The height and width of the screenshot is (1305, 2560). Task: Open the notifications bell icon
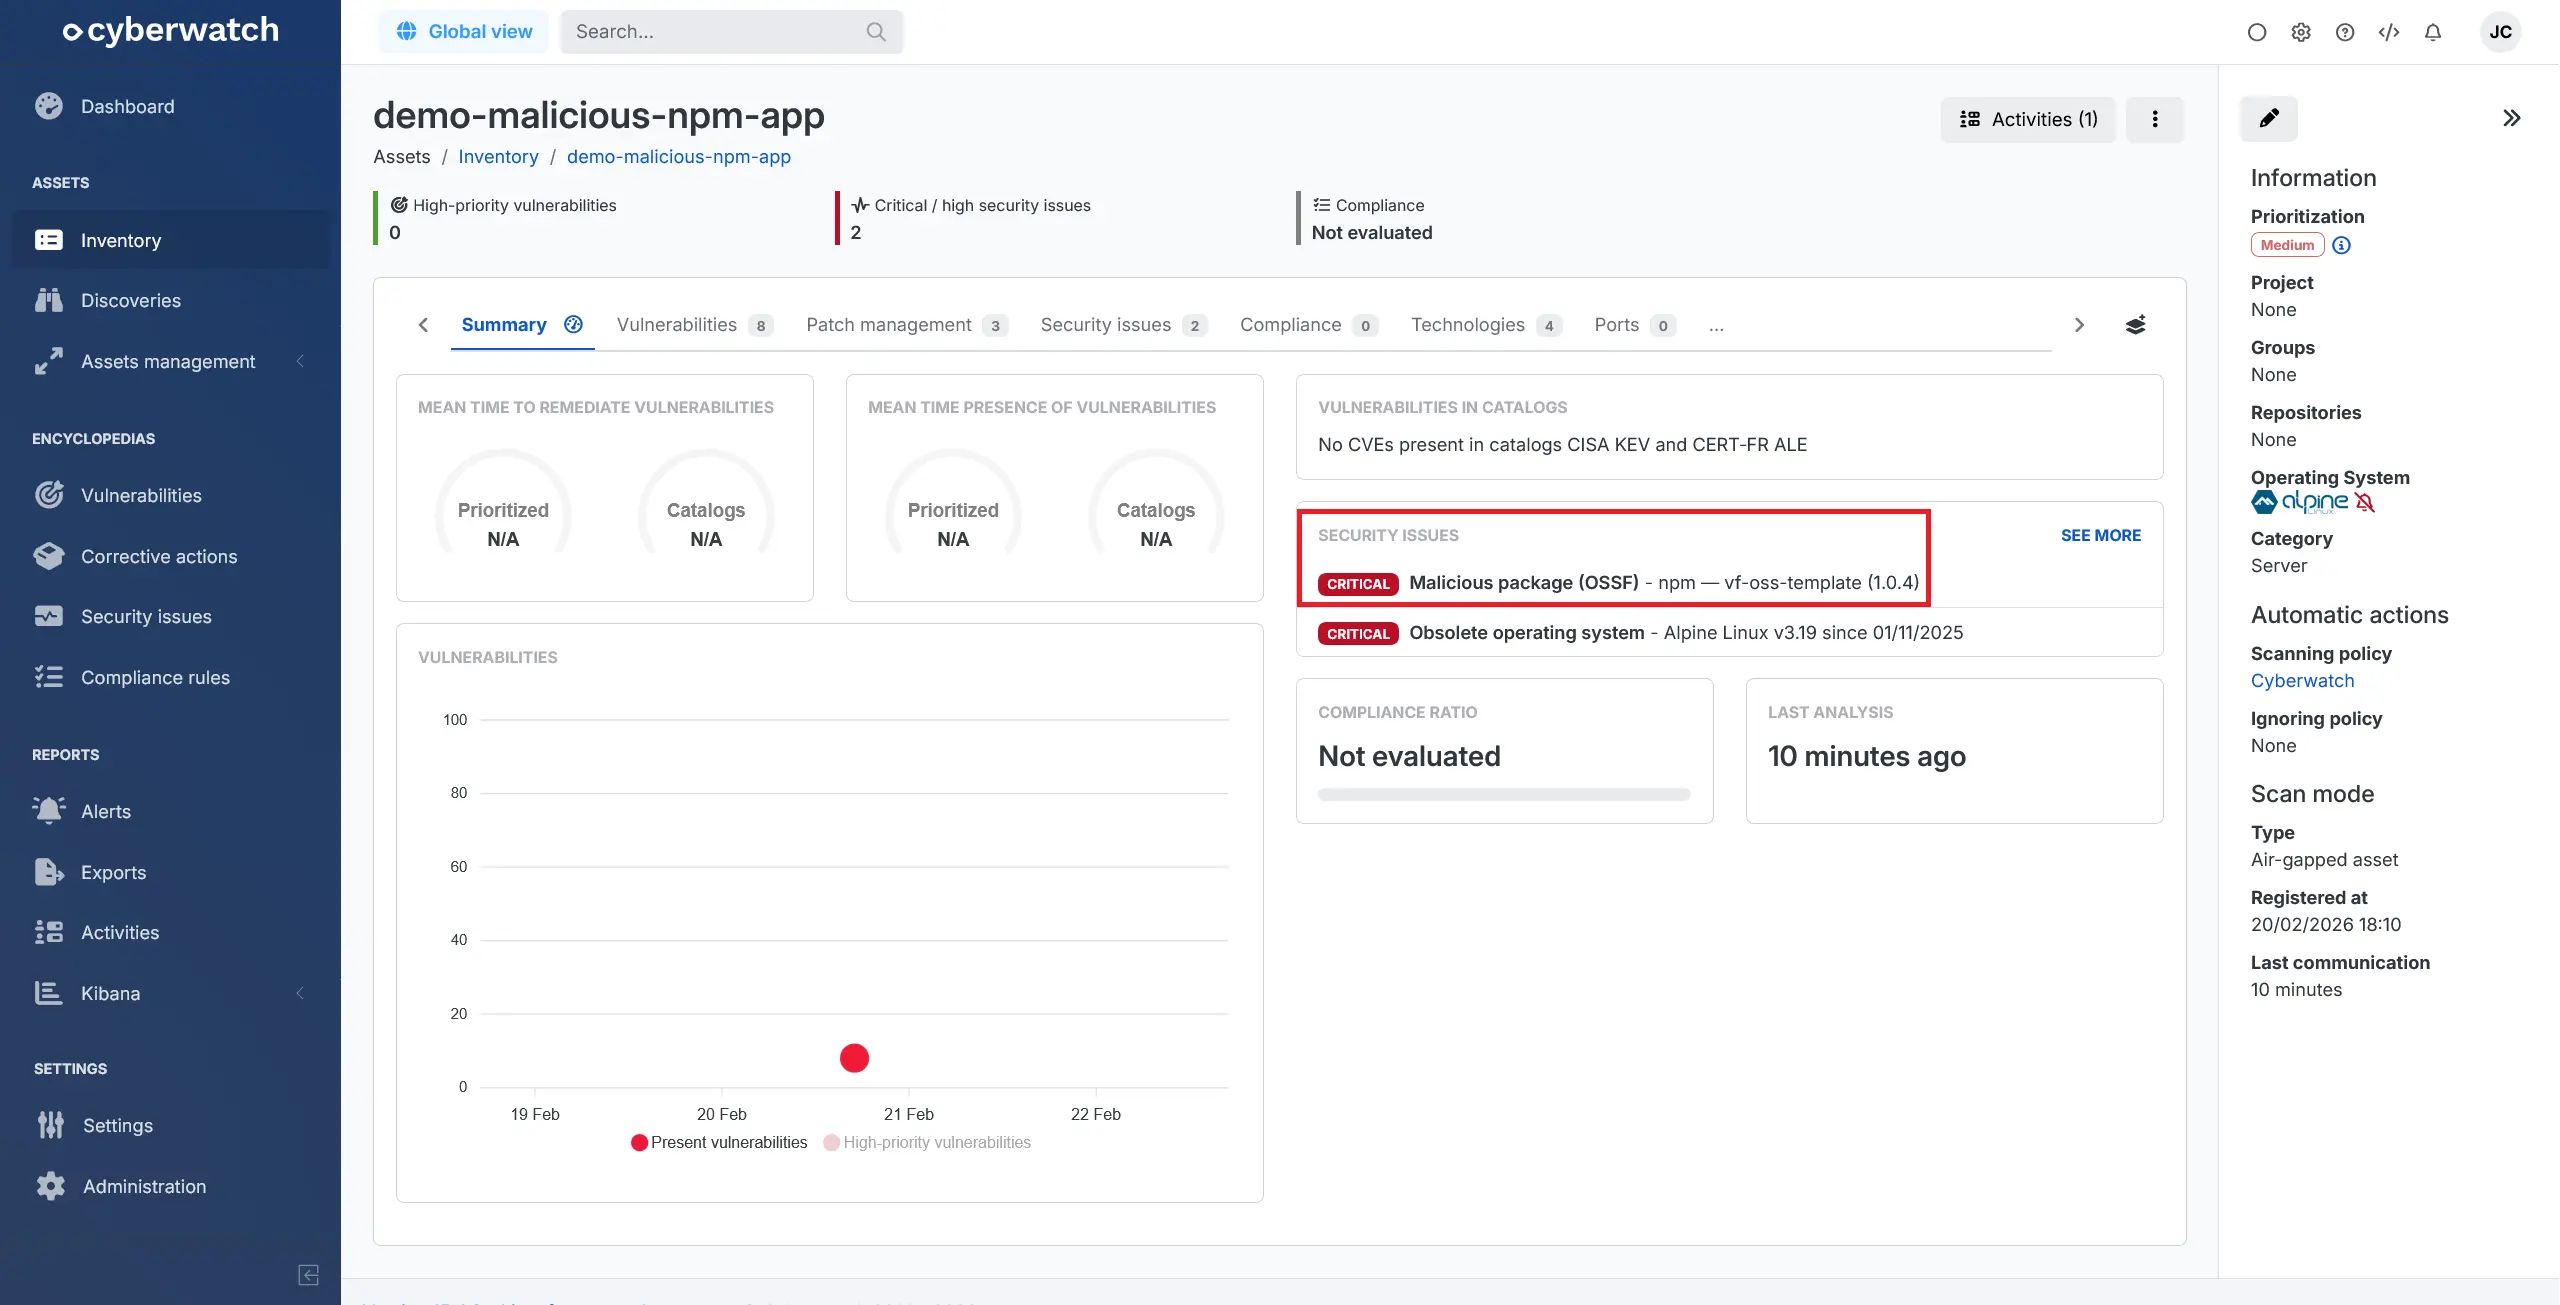point(2432,32)
